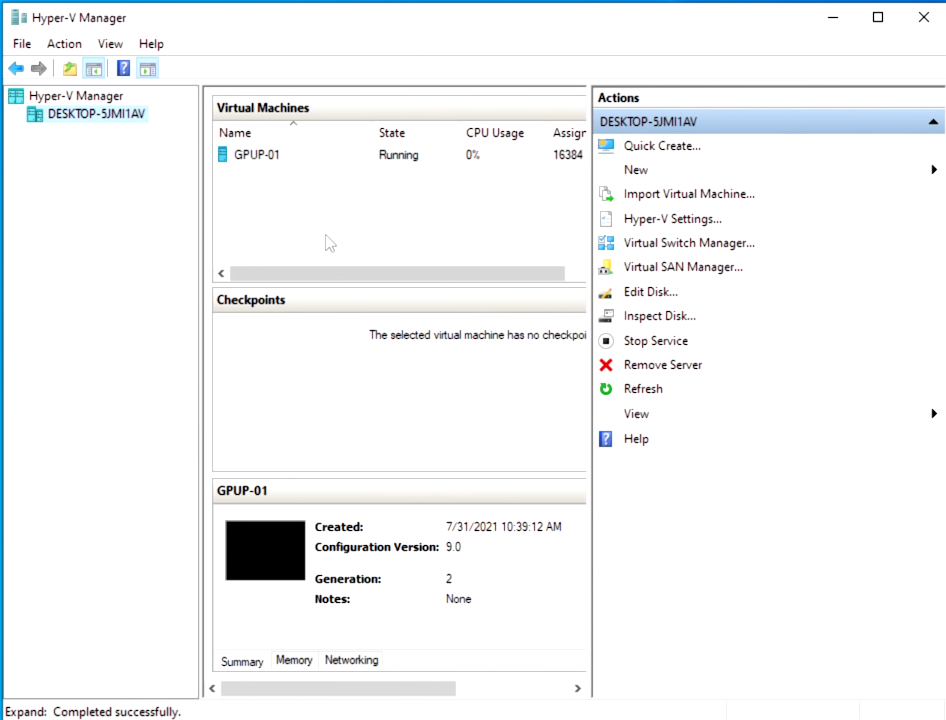
Task: Sort by the Assigned Memory column header
Action: pos(569,133)
